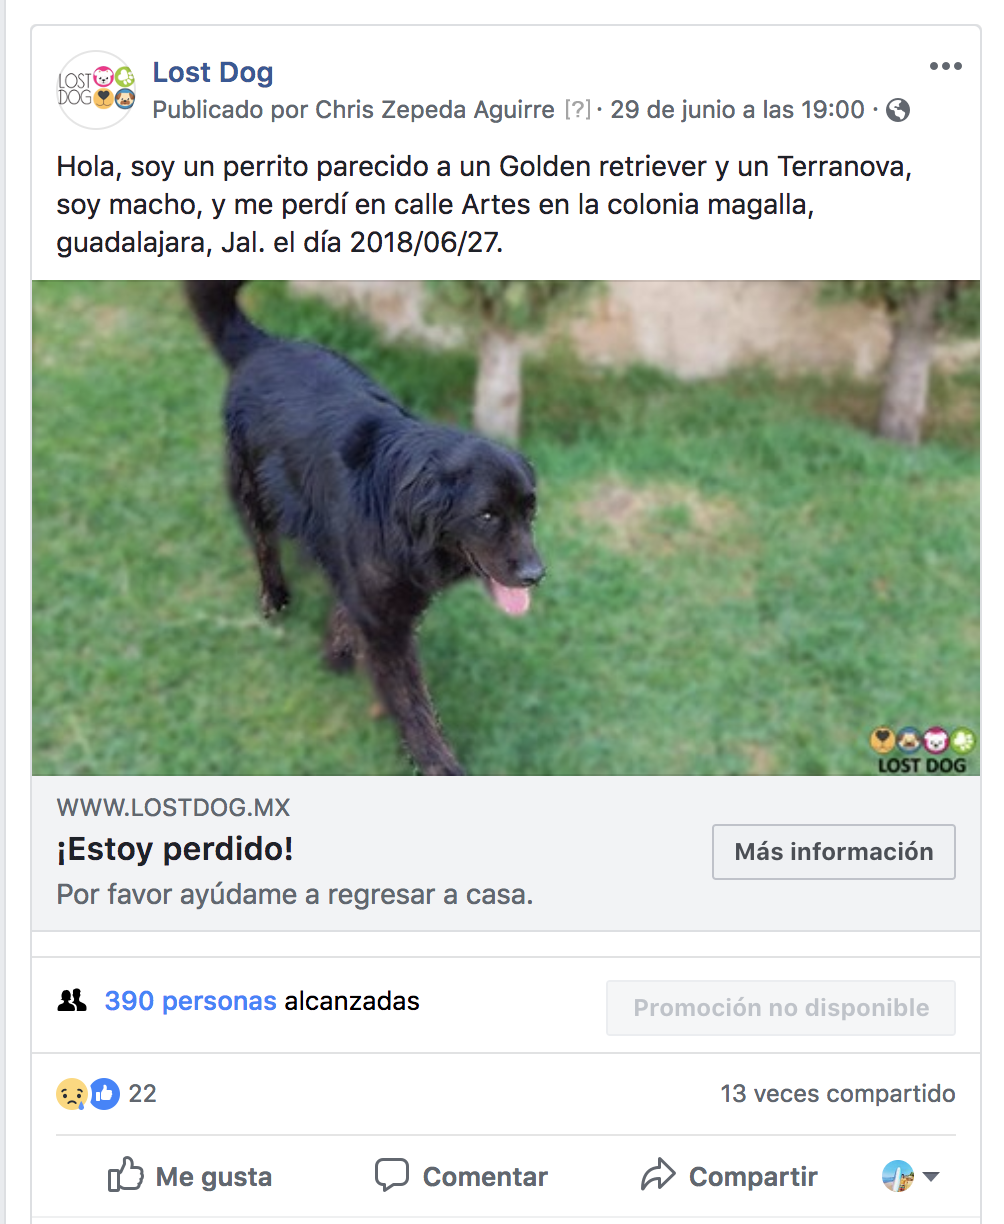Click the Más información button
Viewport: 1004px width, 1224px height.
[834, 852]
